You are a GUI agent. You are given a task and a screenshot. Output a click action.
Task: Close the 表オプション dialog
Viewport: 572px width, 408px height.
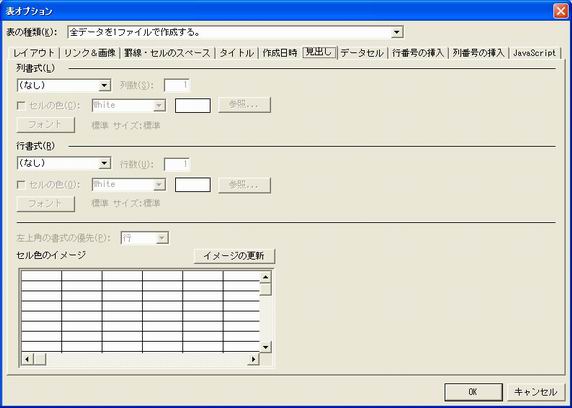click(x=560, y=11)
